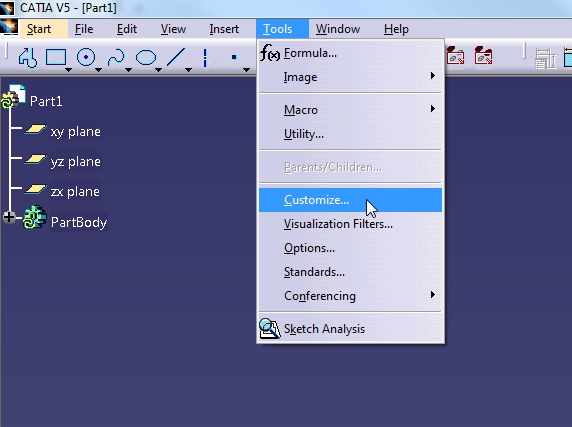This screenshot has width=572, height=427.
Task: Select zx plane in specification tree
Action: tap(75, 191)
